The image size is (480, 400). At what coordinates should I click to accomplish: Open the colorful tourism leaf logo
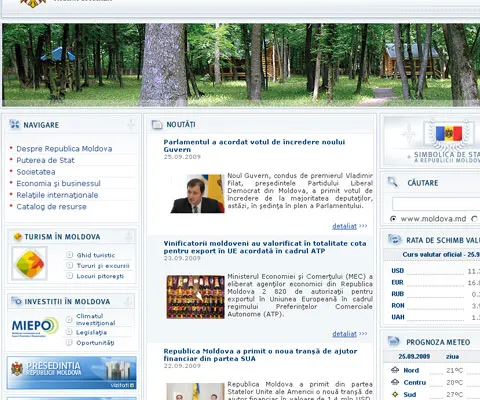point(30,264)
